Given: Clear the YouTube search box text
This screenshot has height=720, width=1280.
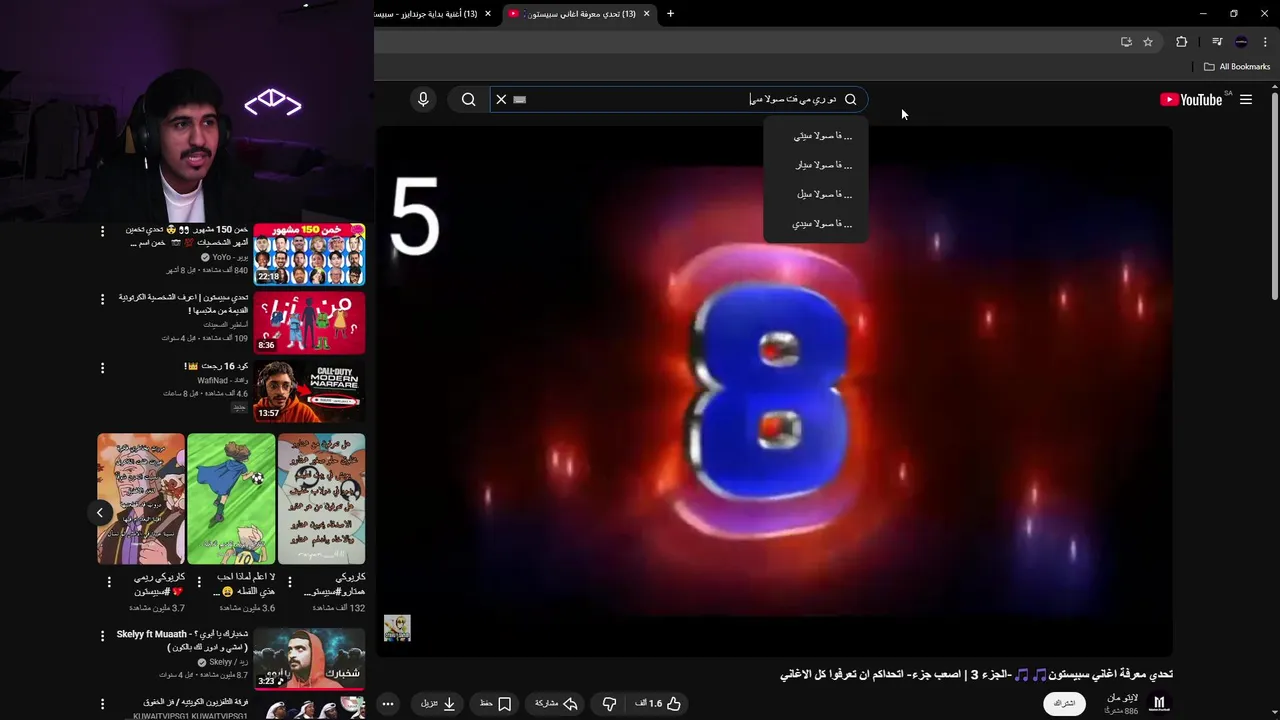Looking at the screenshot, I should pyautogui.click(x=501, y=99).
